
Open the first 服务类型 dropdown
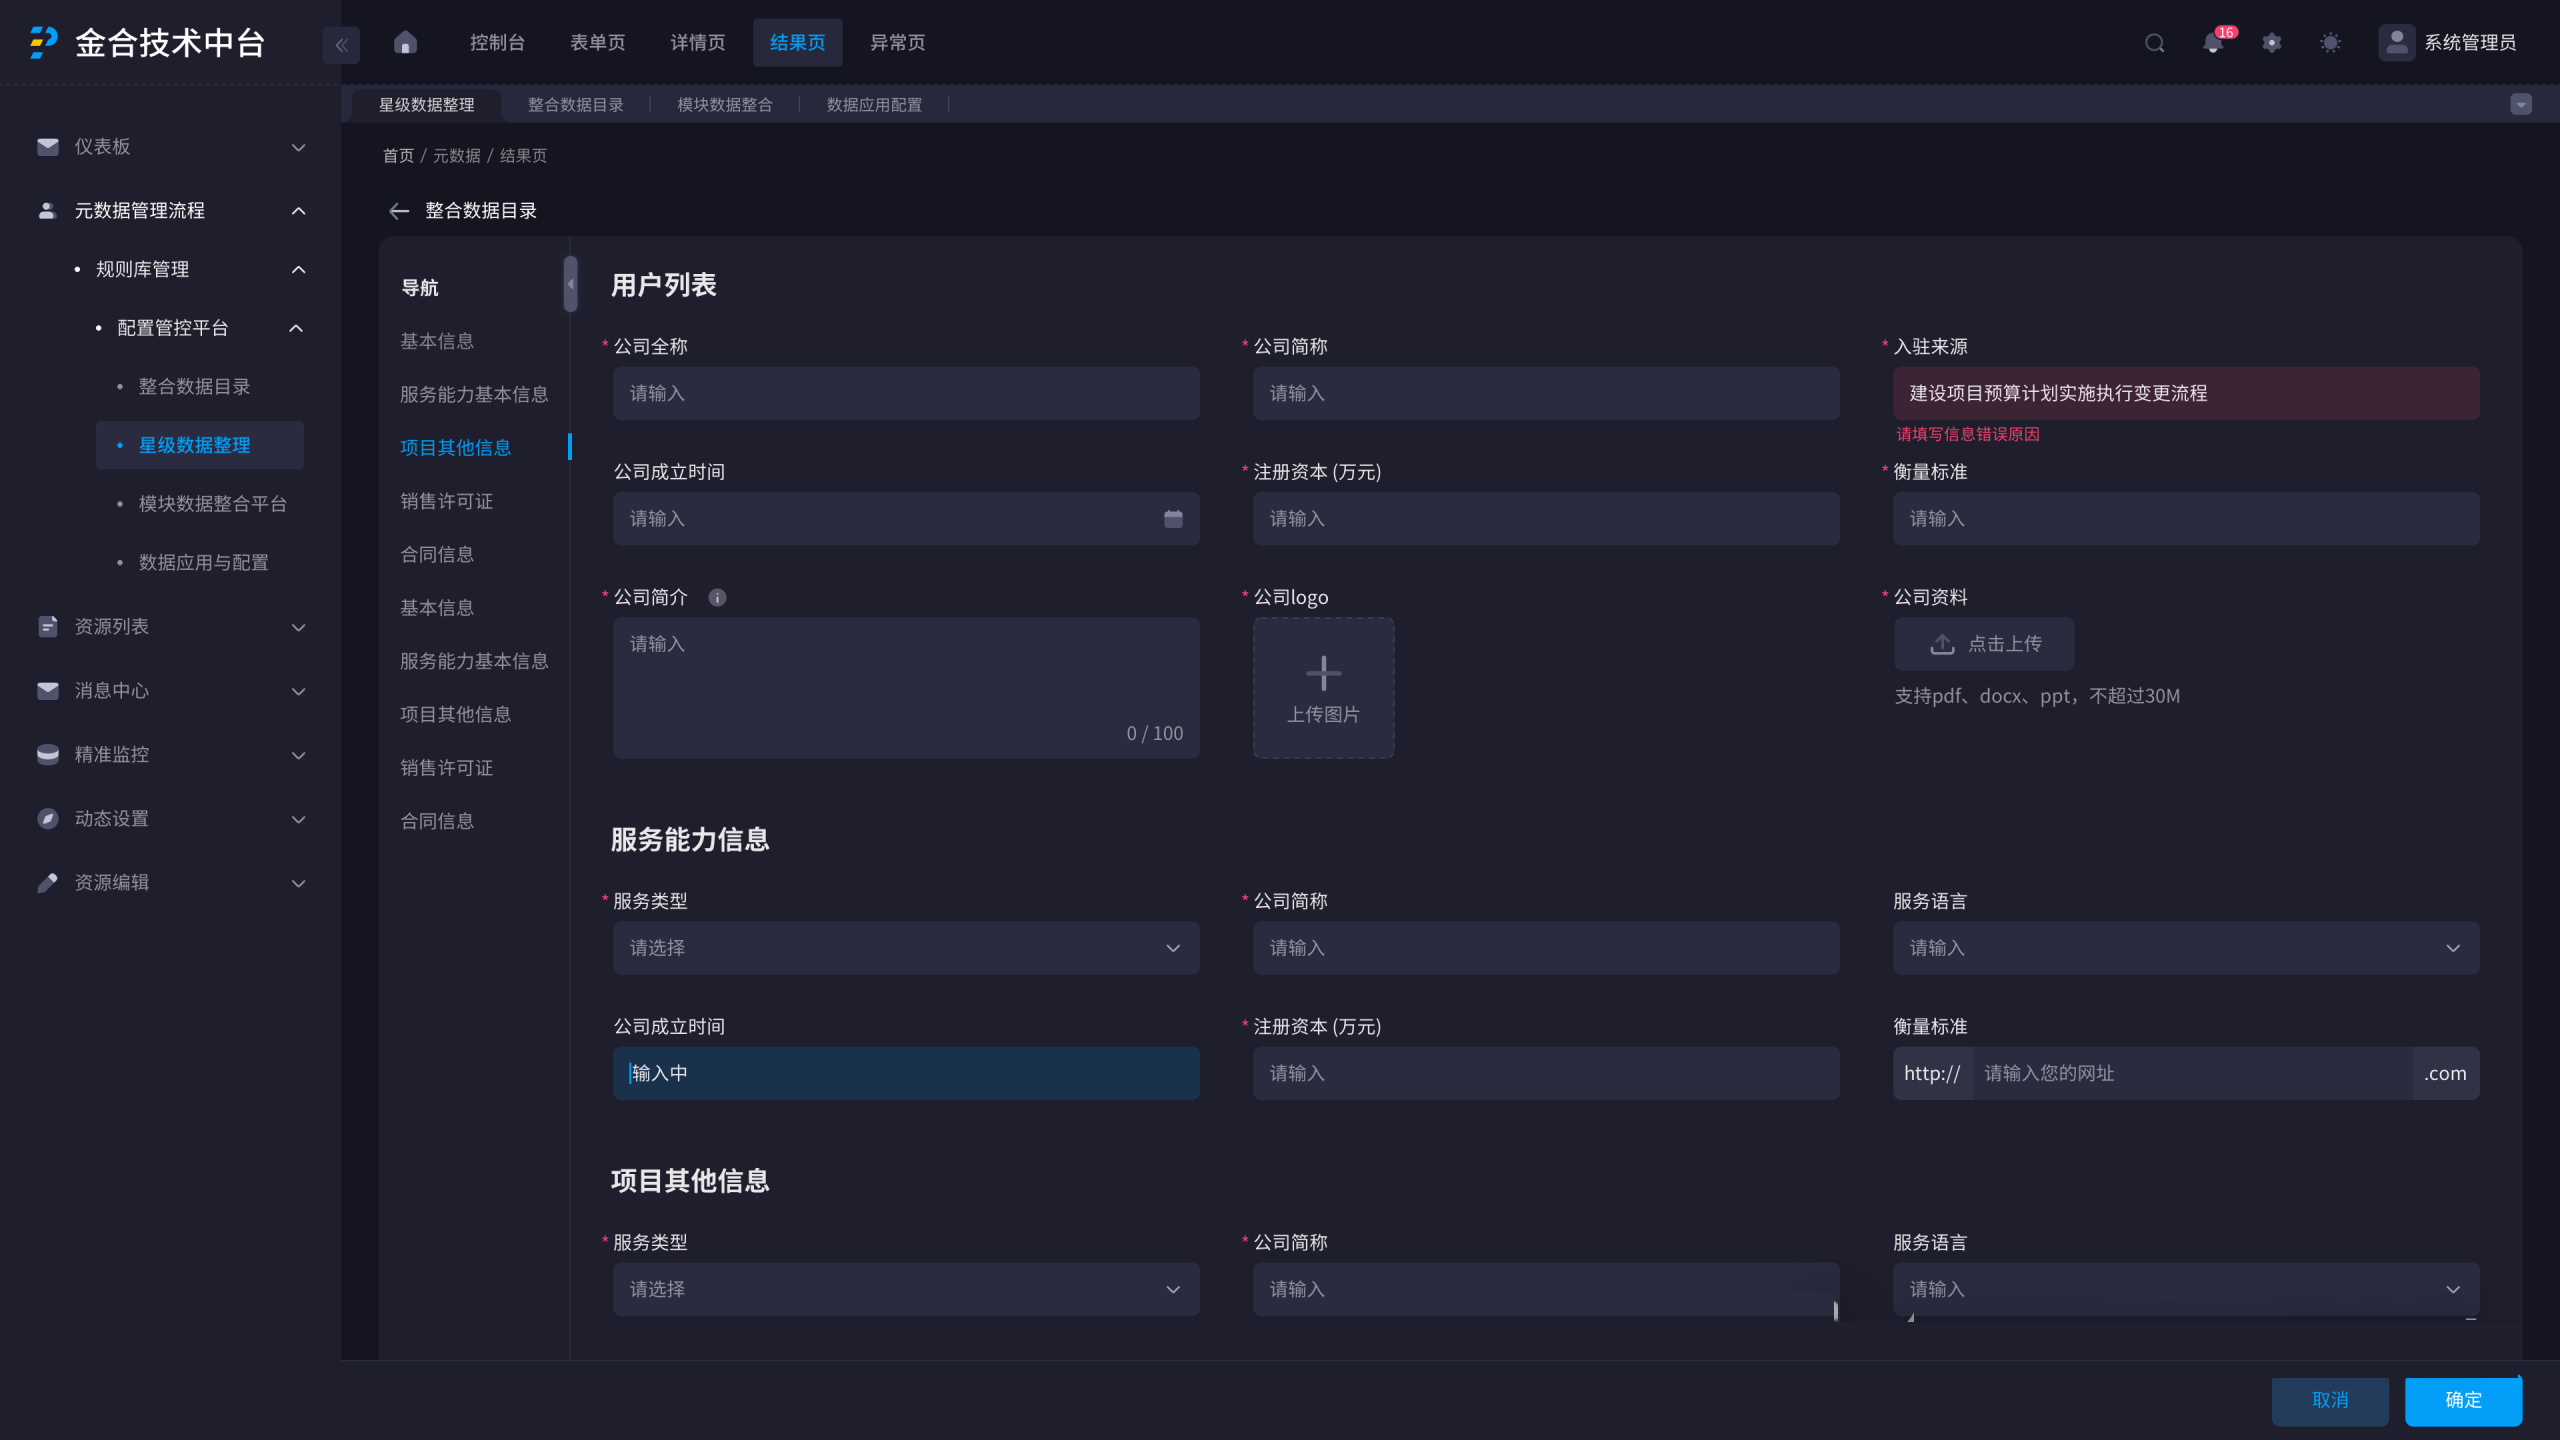pos(905,948)
